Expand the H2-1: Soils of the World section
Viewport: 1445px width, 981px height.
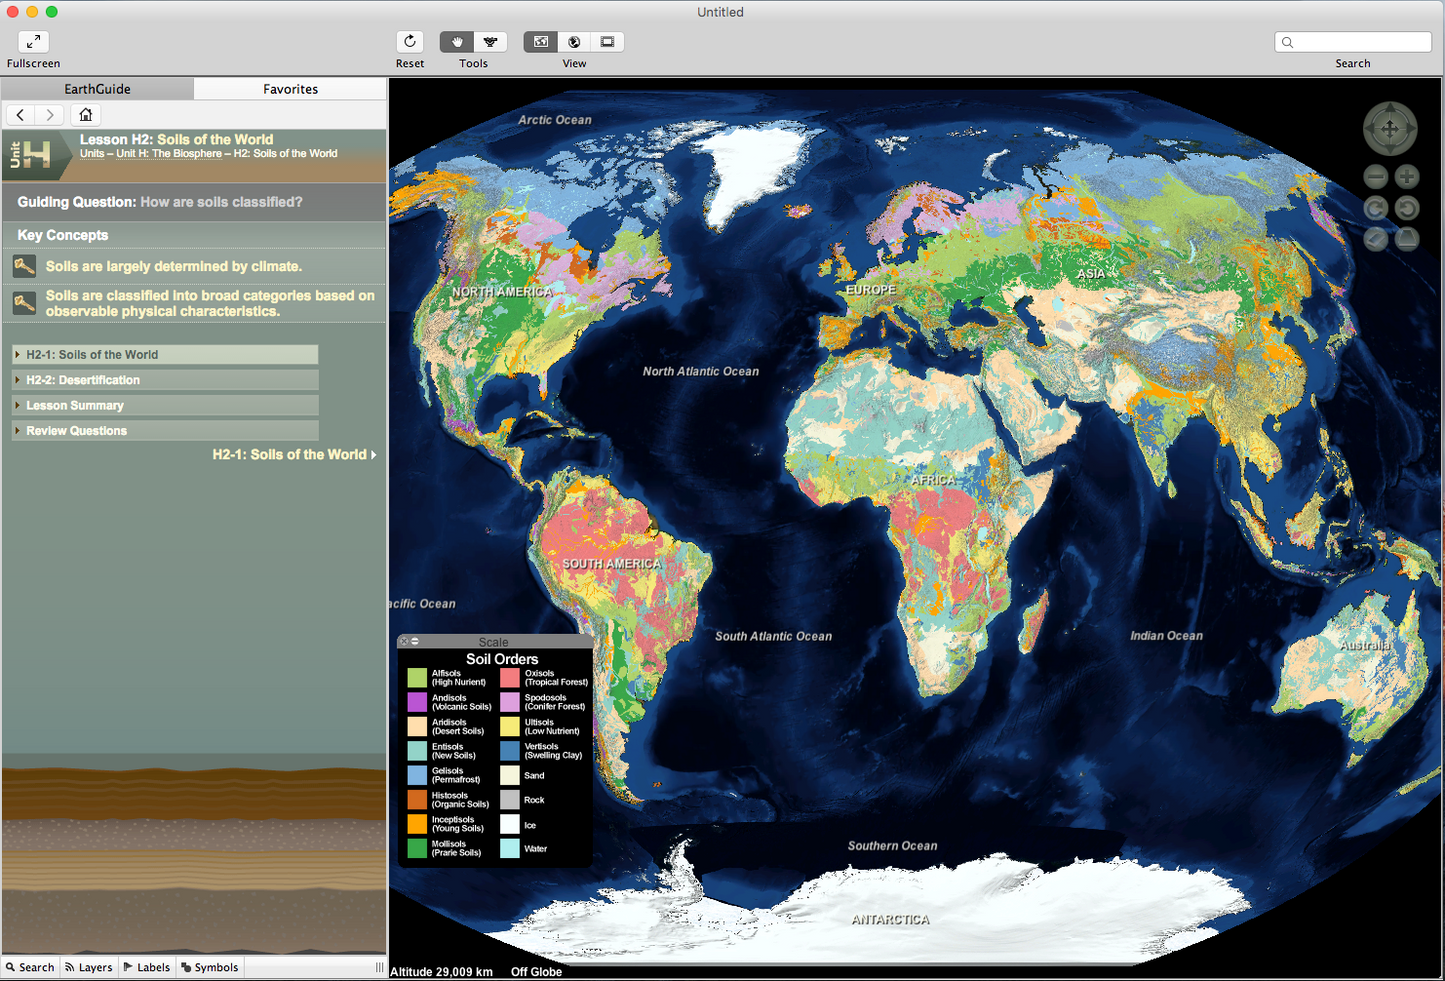click(x=92, y=355)
